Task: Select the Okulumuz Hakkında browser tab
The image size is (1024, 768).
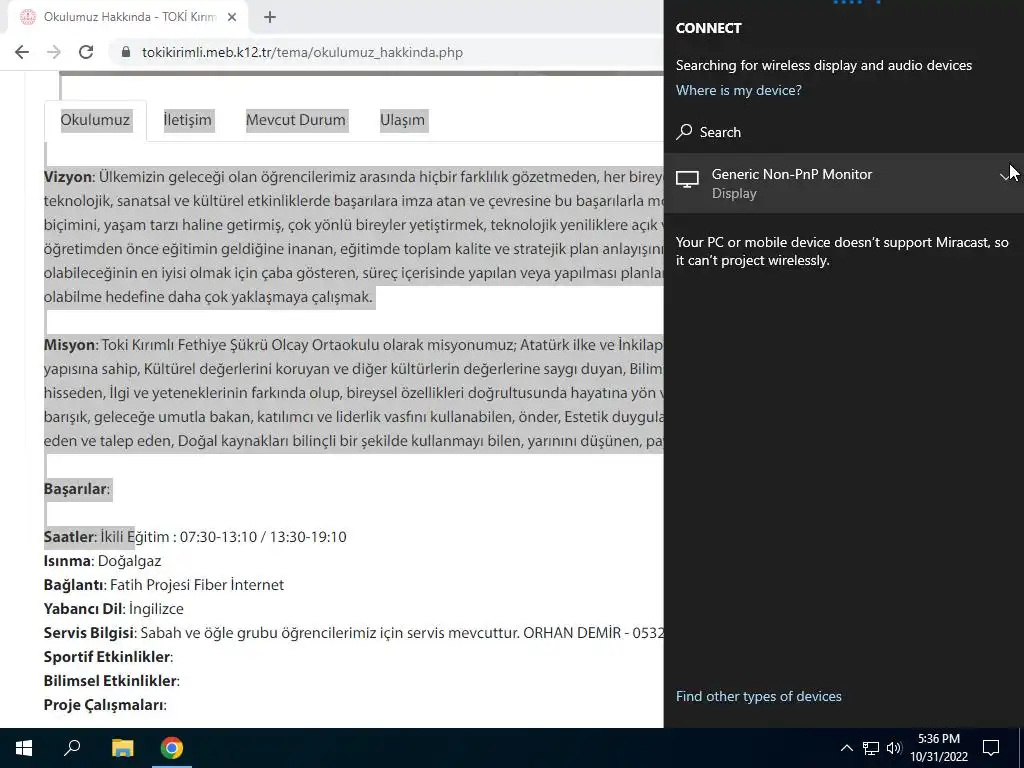Action: 128,17
